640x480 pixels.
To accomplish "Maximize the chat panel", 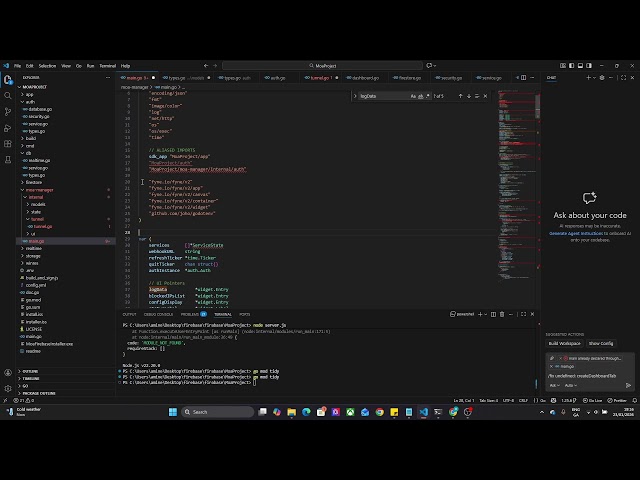I will (623, 78).
